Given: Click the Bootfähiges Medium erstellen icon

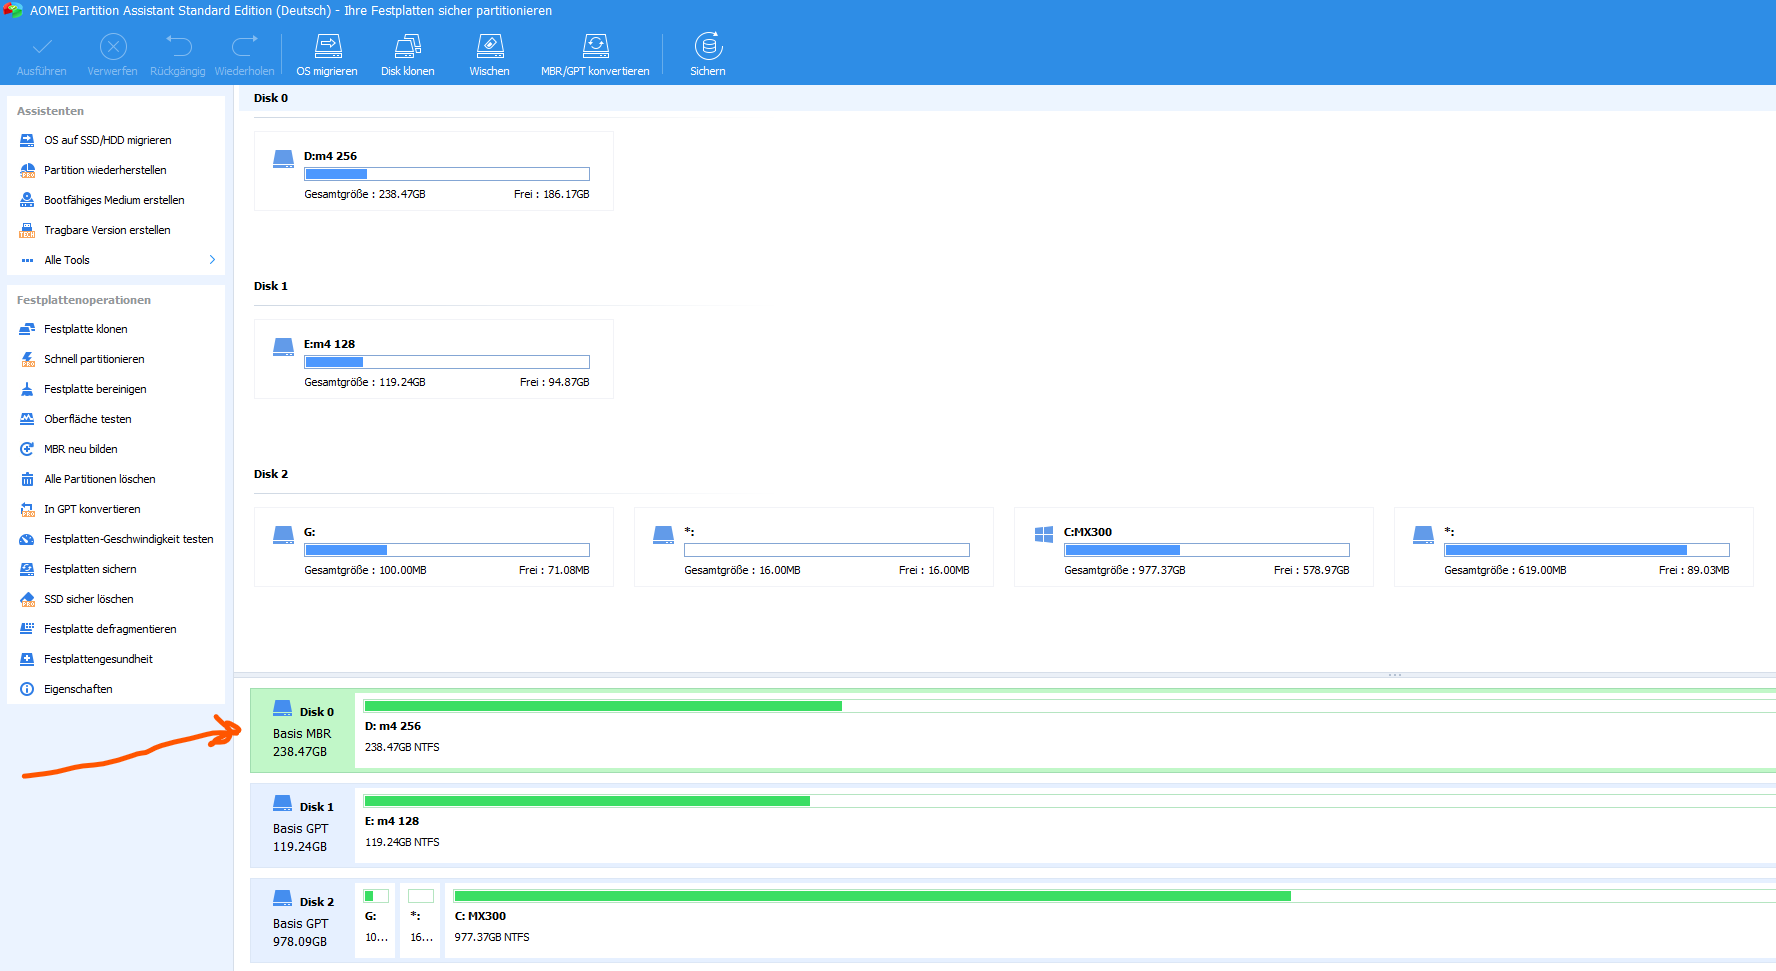Looking at the screenshot, I should [27, 200].
